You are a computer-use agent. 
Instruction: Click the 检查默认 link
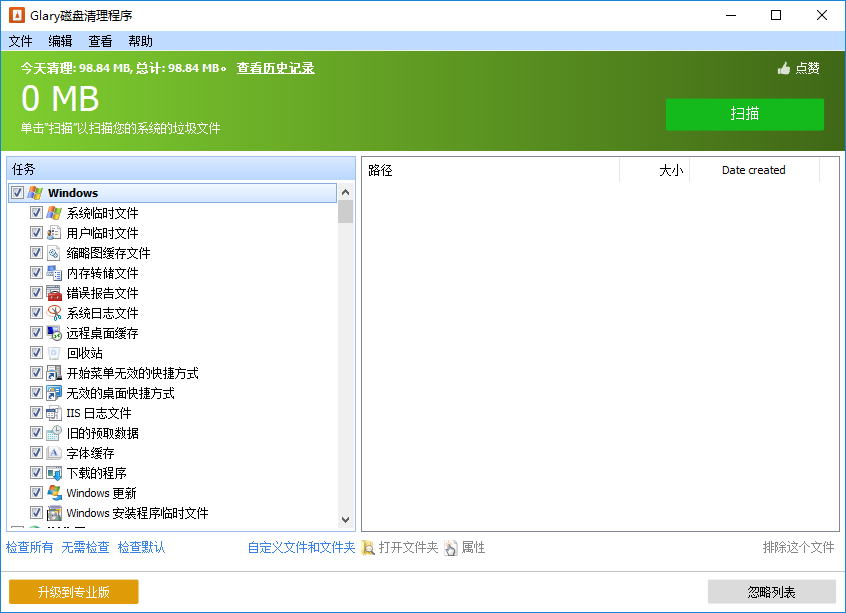click(x=141, y=547)
